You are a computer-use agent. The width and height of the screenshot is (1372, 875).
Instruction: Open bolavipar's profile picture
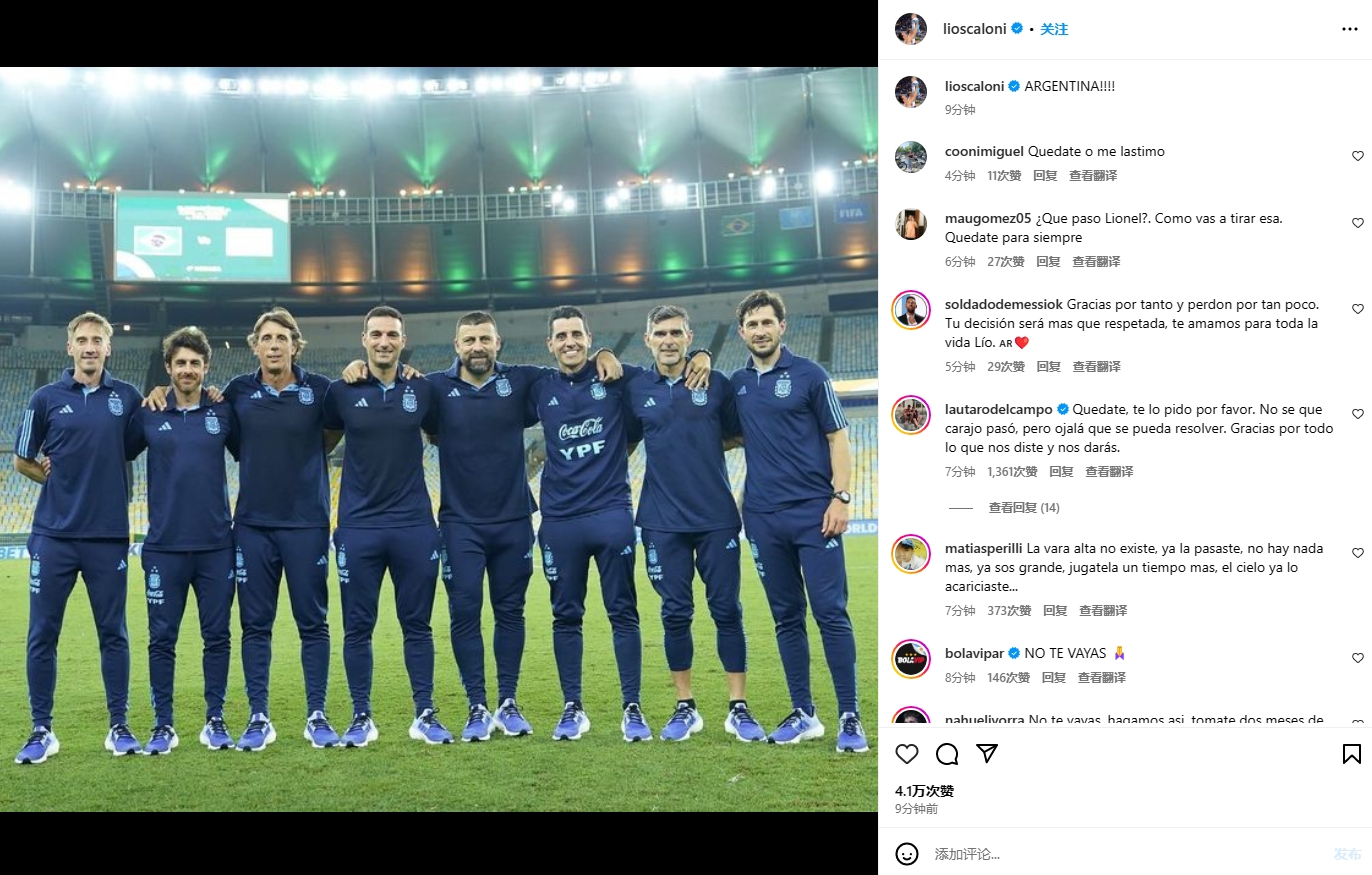point(911,658)
